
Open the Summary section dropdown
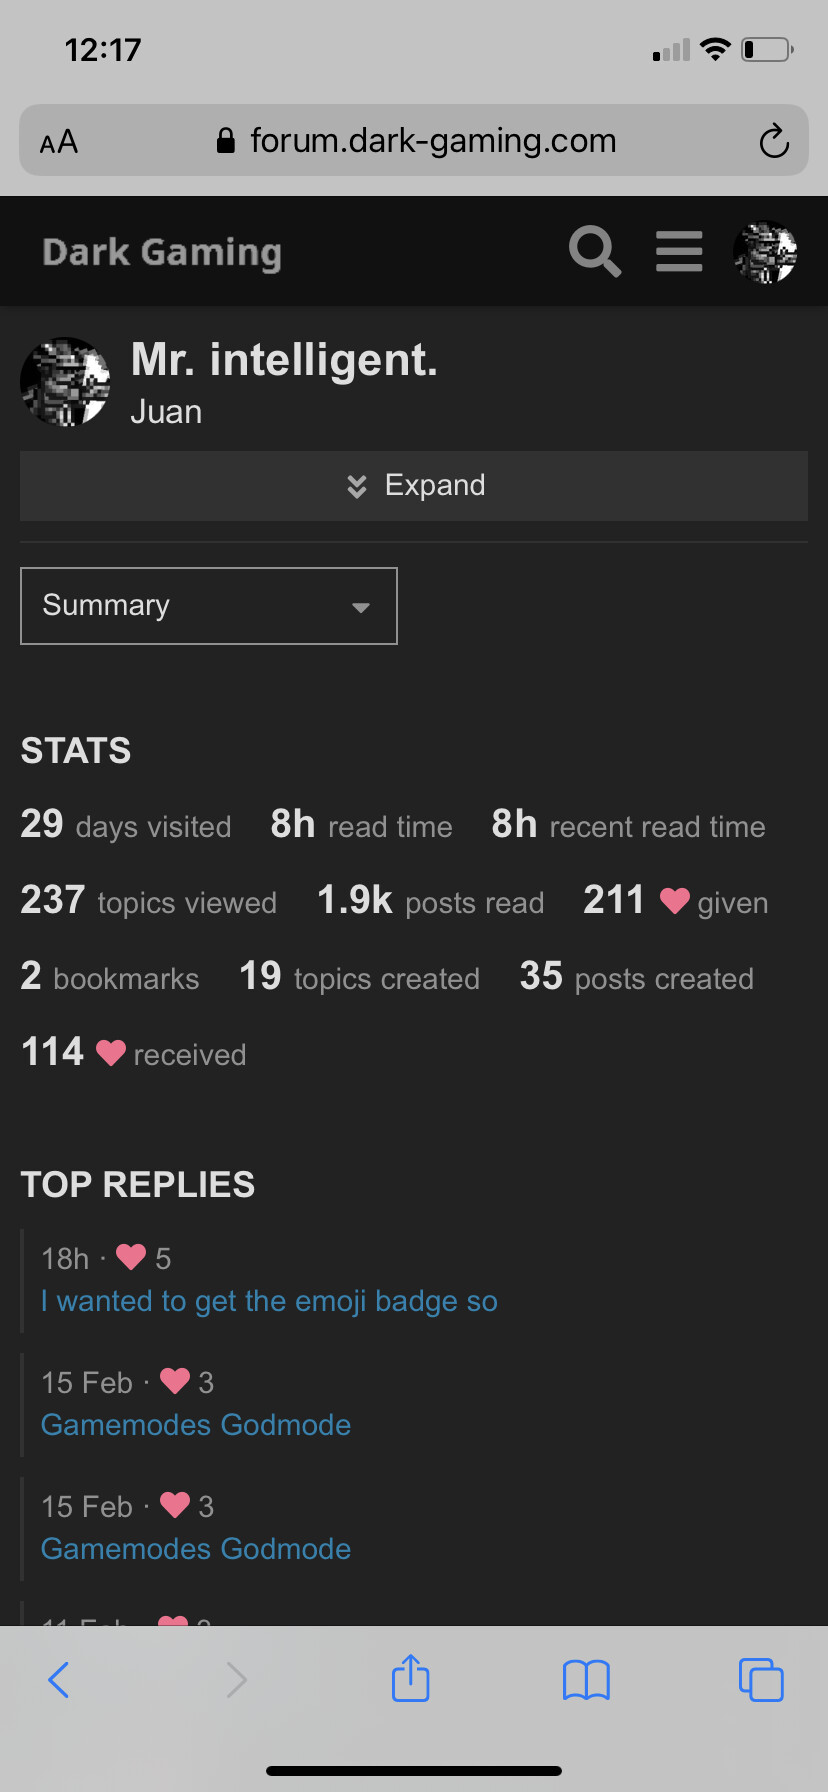click(209, 606)
